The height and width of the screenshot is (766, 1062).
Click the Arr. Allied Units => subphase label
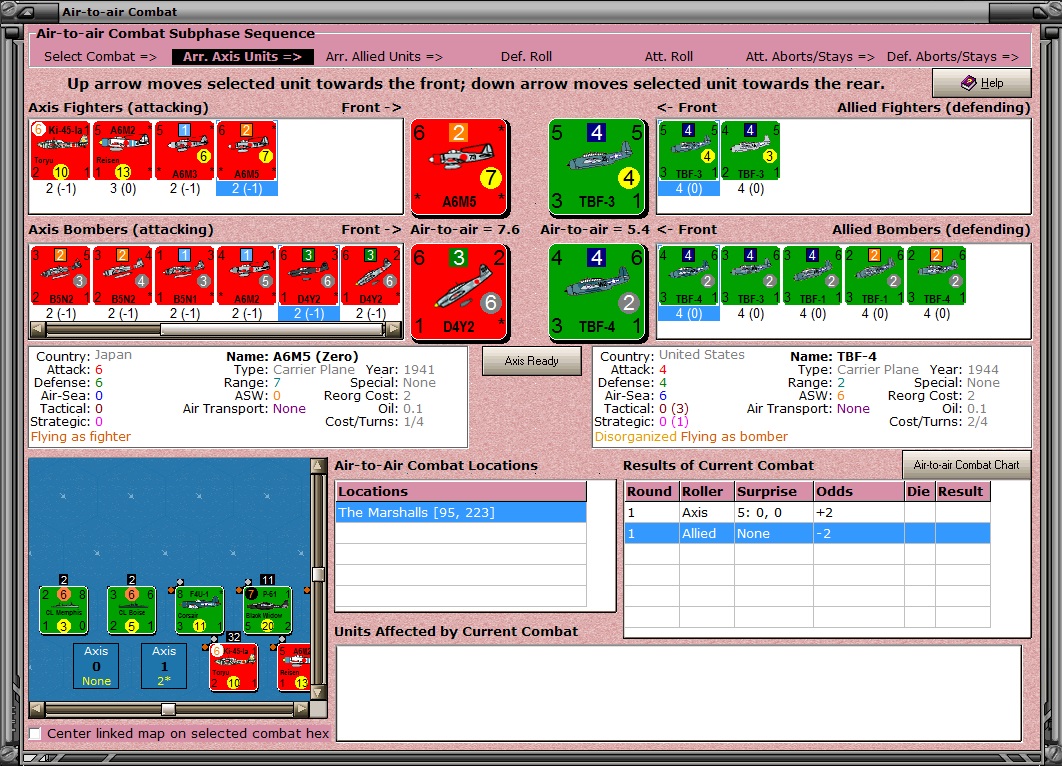384,57
